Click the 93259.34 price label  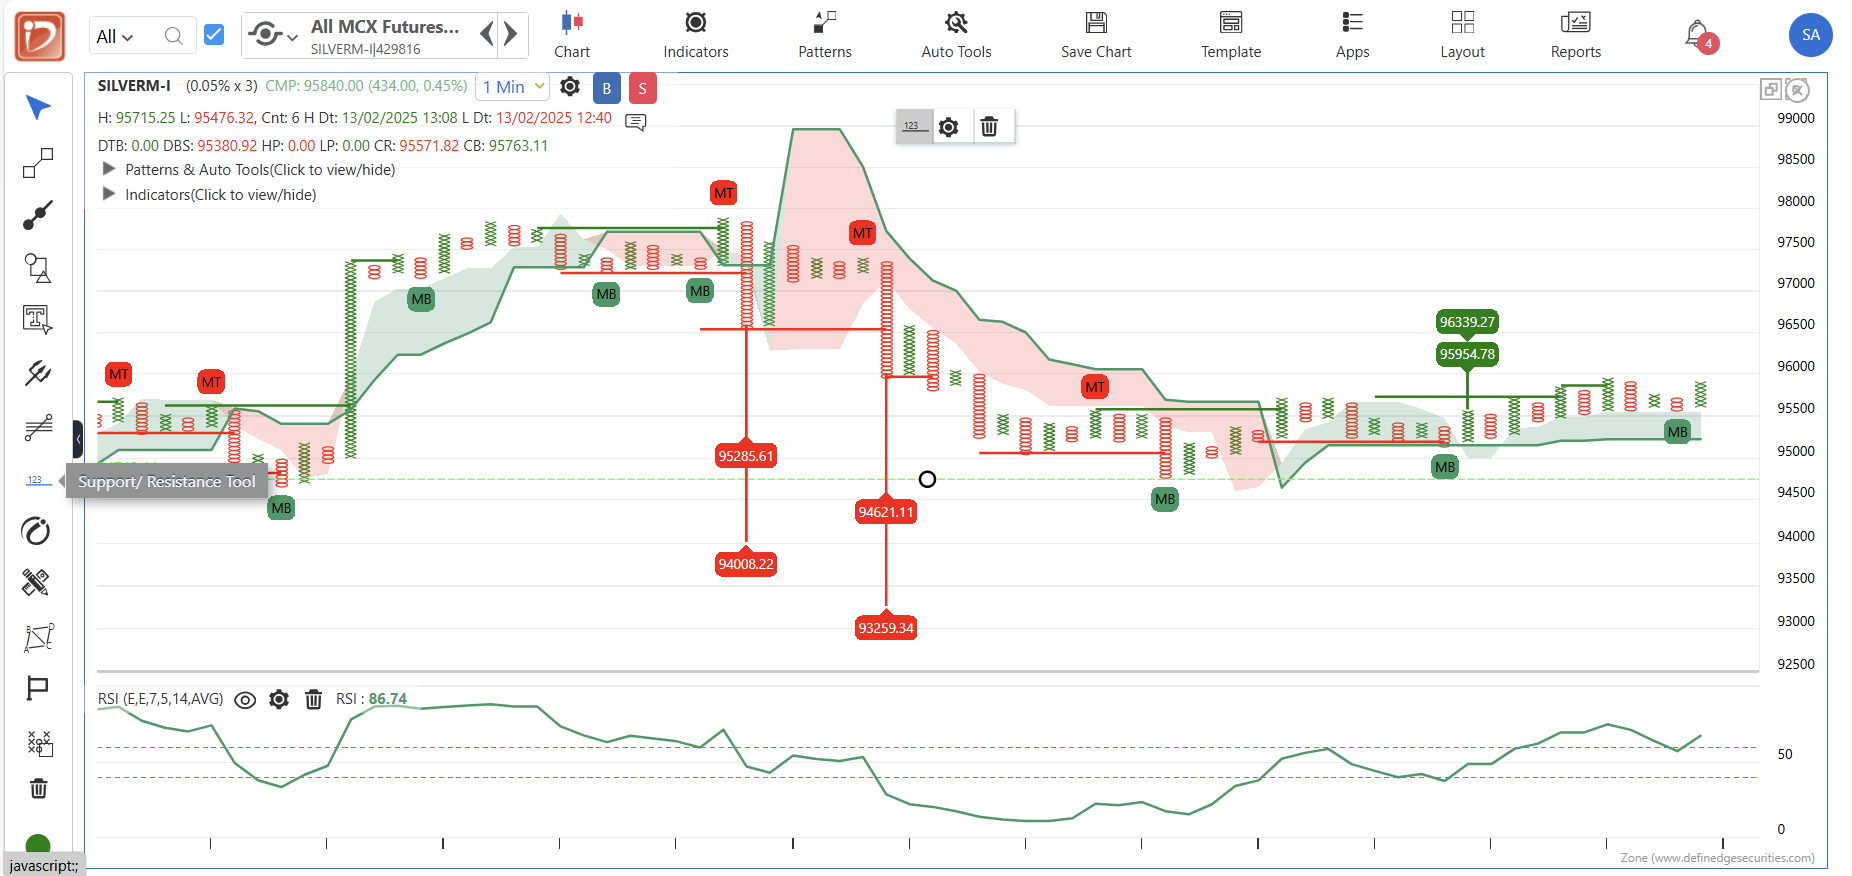pyautogui.click(x=886, y=628)
